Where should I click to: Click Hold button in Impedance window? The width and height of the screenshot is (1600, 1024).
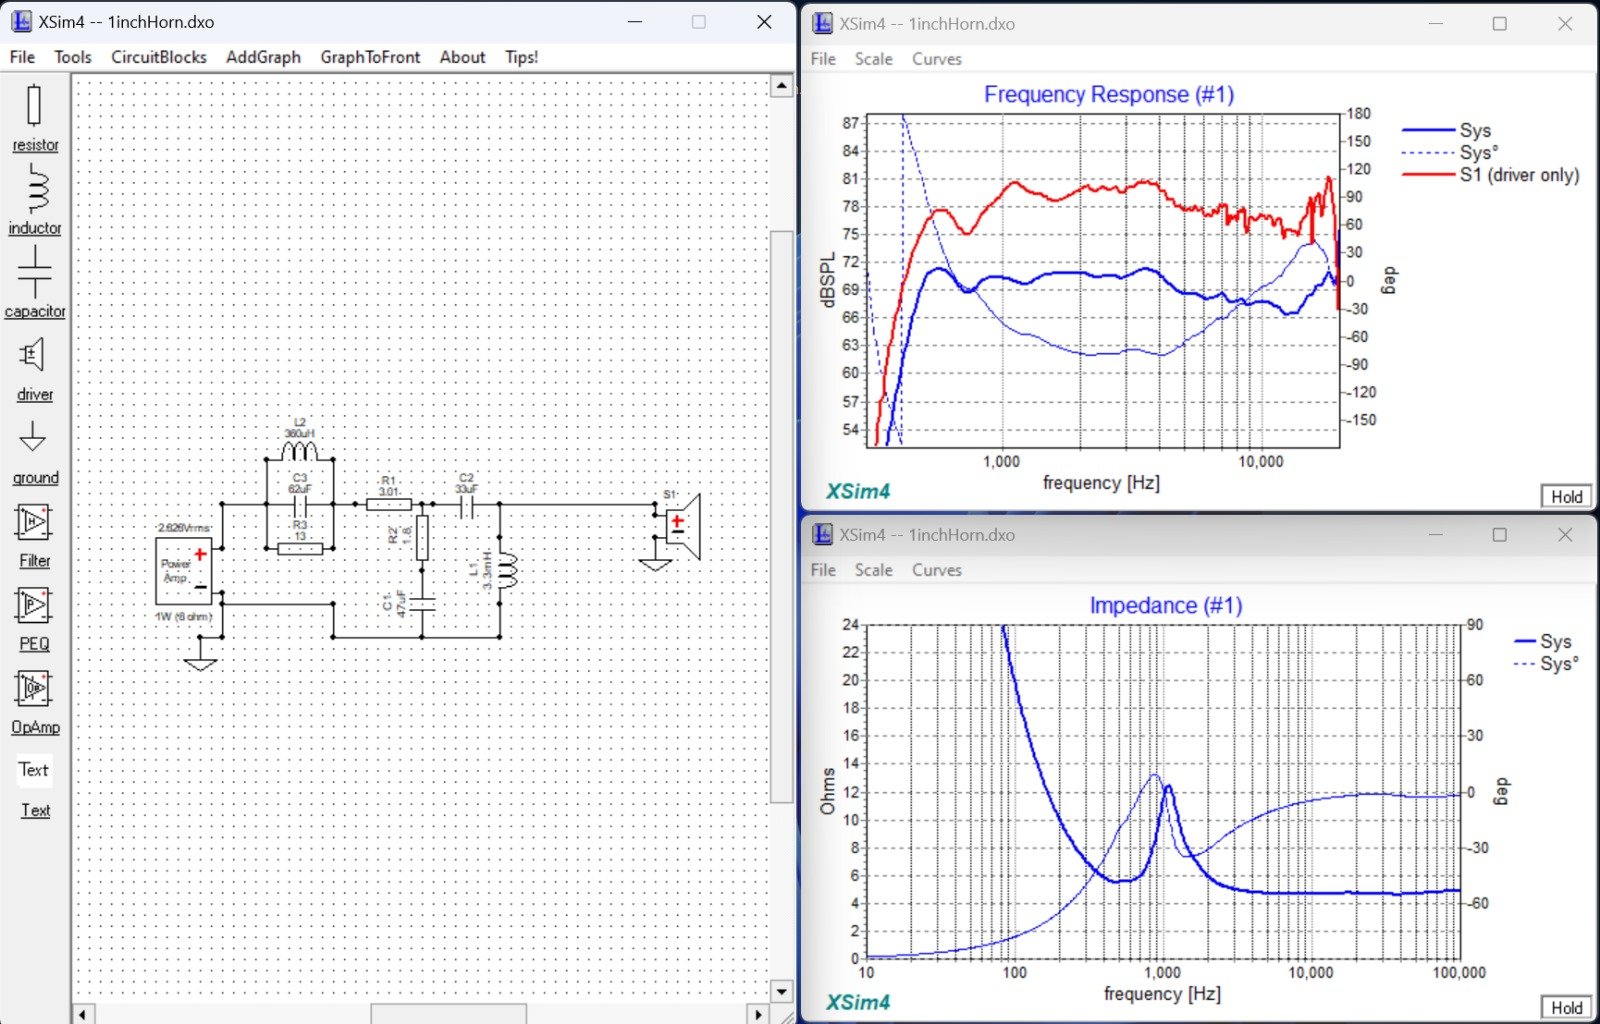(x=1566, y=1007)
